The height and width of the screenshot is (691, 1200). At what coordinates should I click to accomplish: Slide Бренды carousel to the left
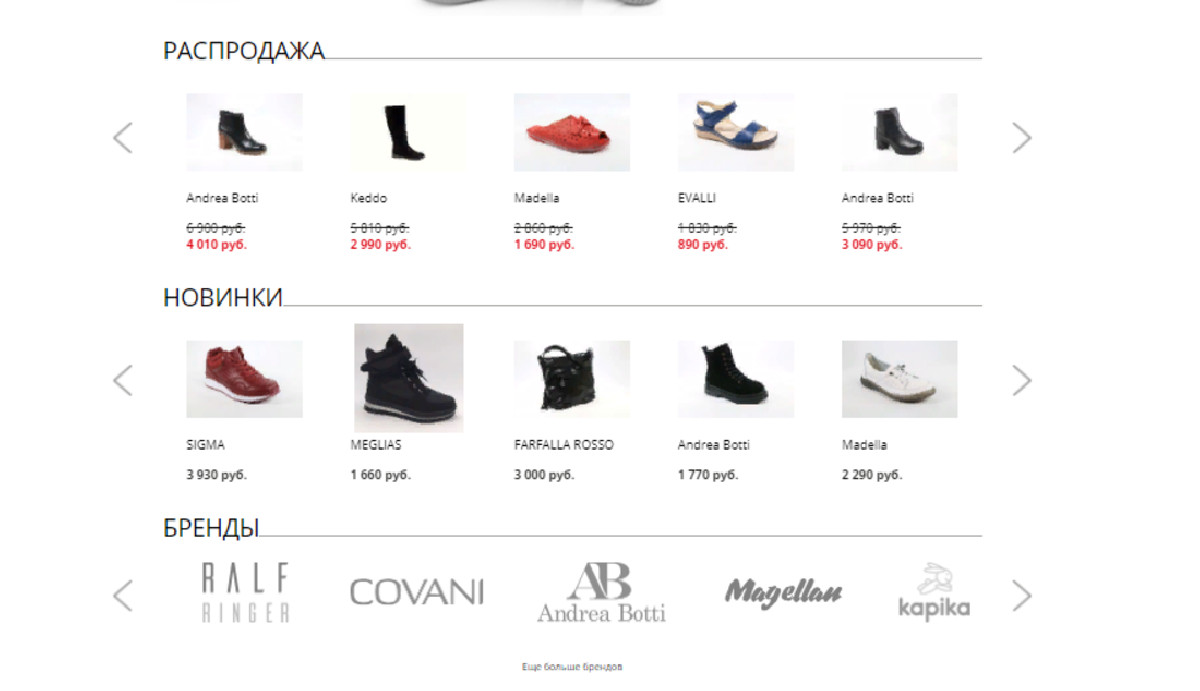click(122, 595)
